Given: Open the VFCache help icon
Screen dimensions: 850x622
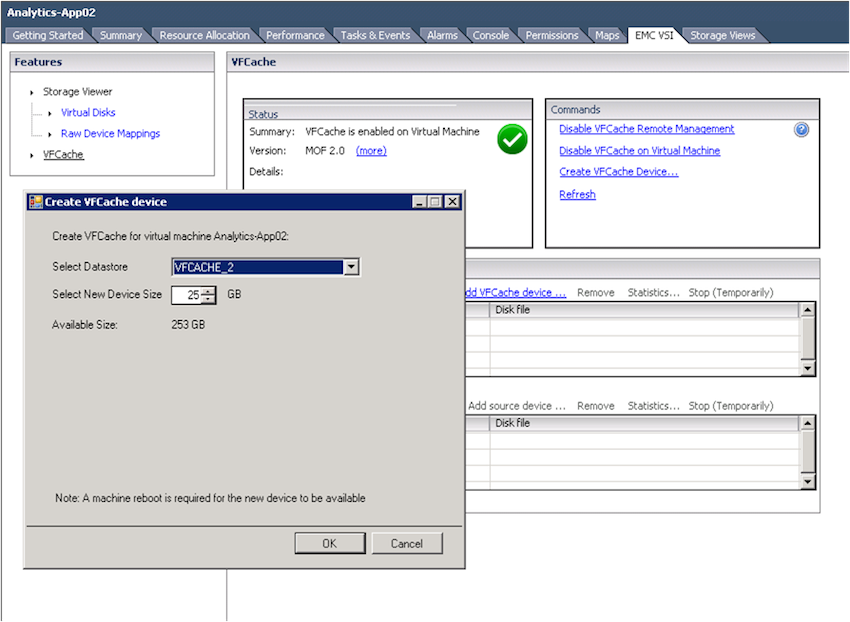Looking at the screenshot, I should 801,130.
